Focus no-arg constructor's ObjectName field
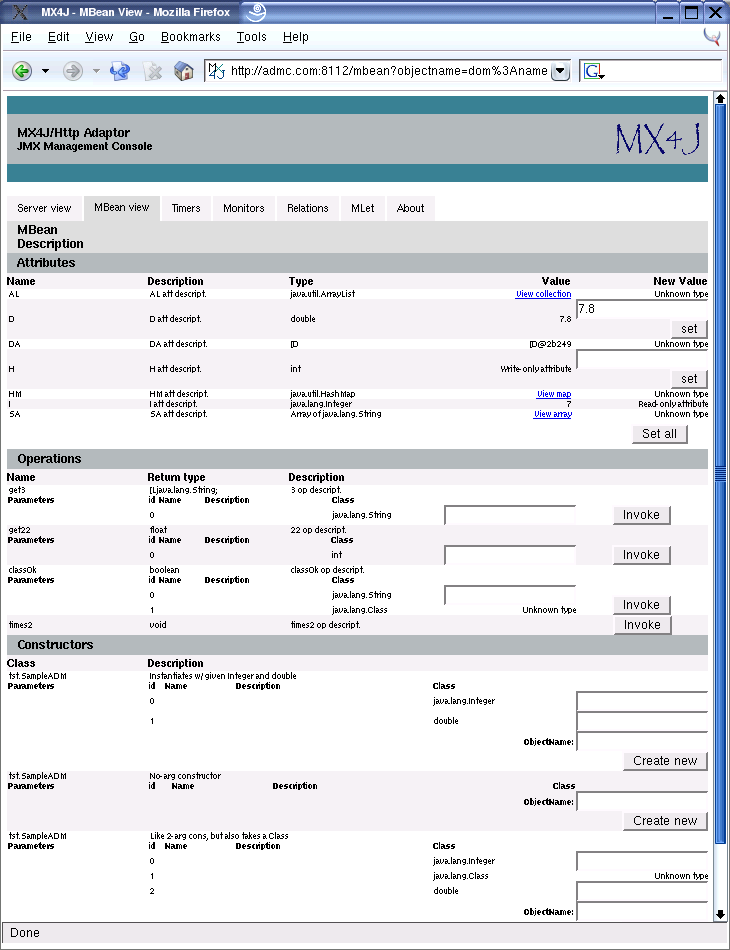 coord(642,802)
